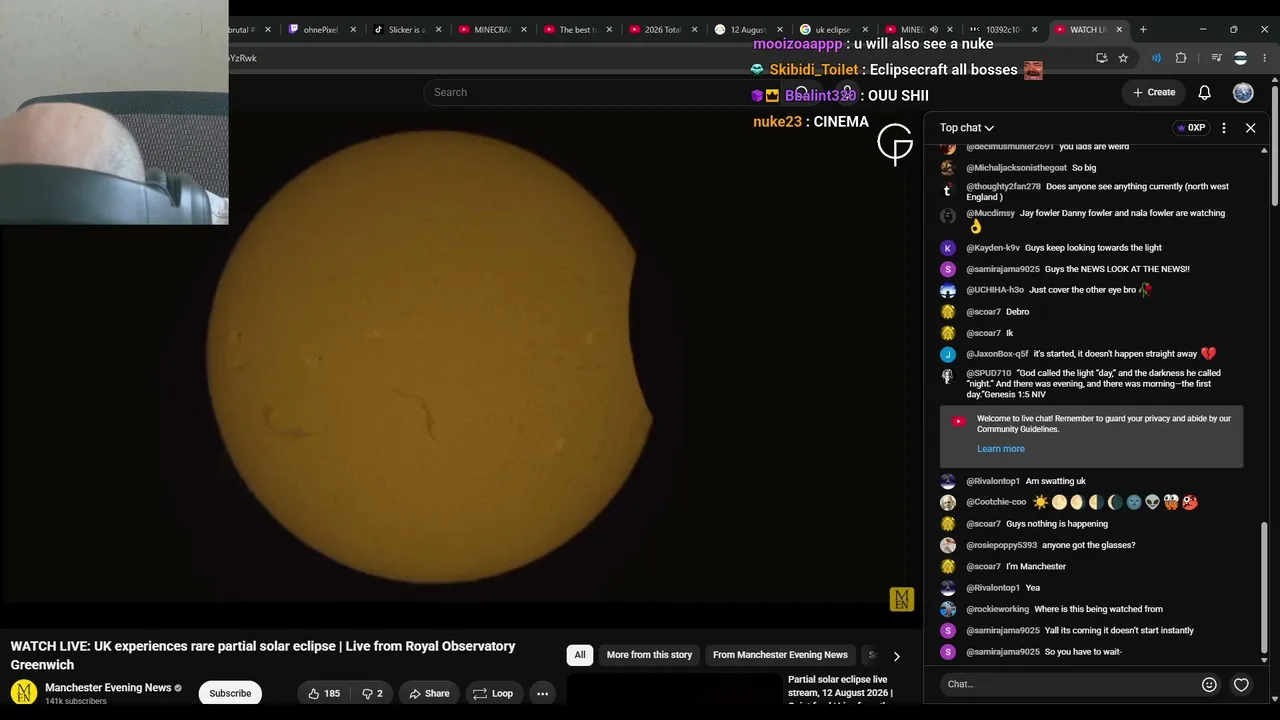Image resolution: width=1280 pixels, height=720 pixels.
Task: Click the YouTube notifications bell icon
Action: [x=1205, y=92]
